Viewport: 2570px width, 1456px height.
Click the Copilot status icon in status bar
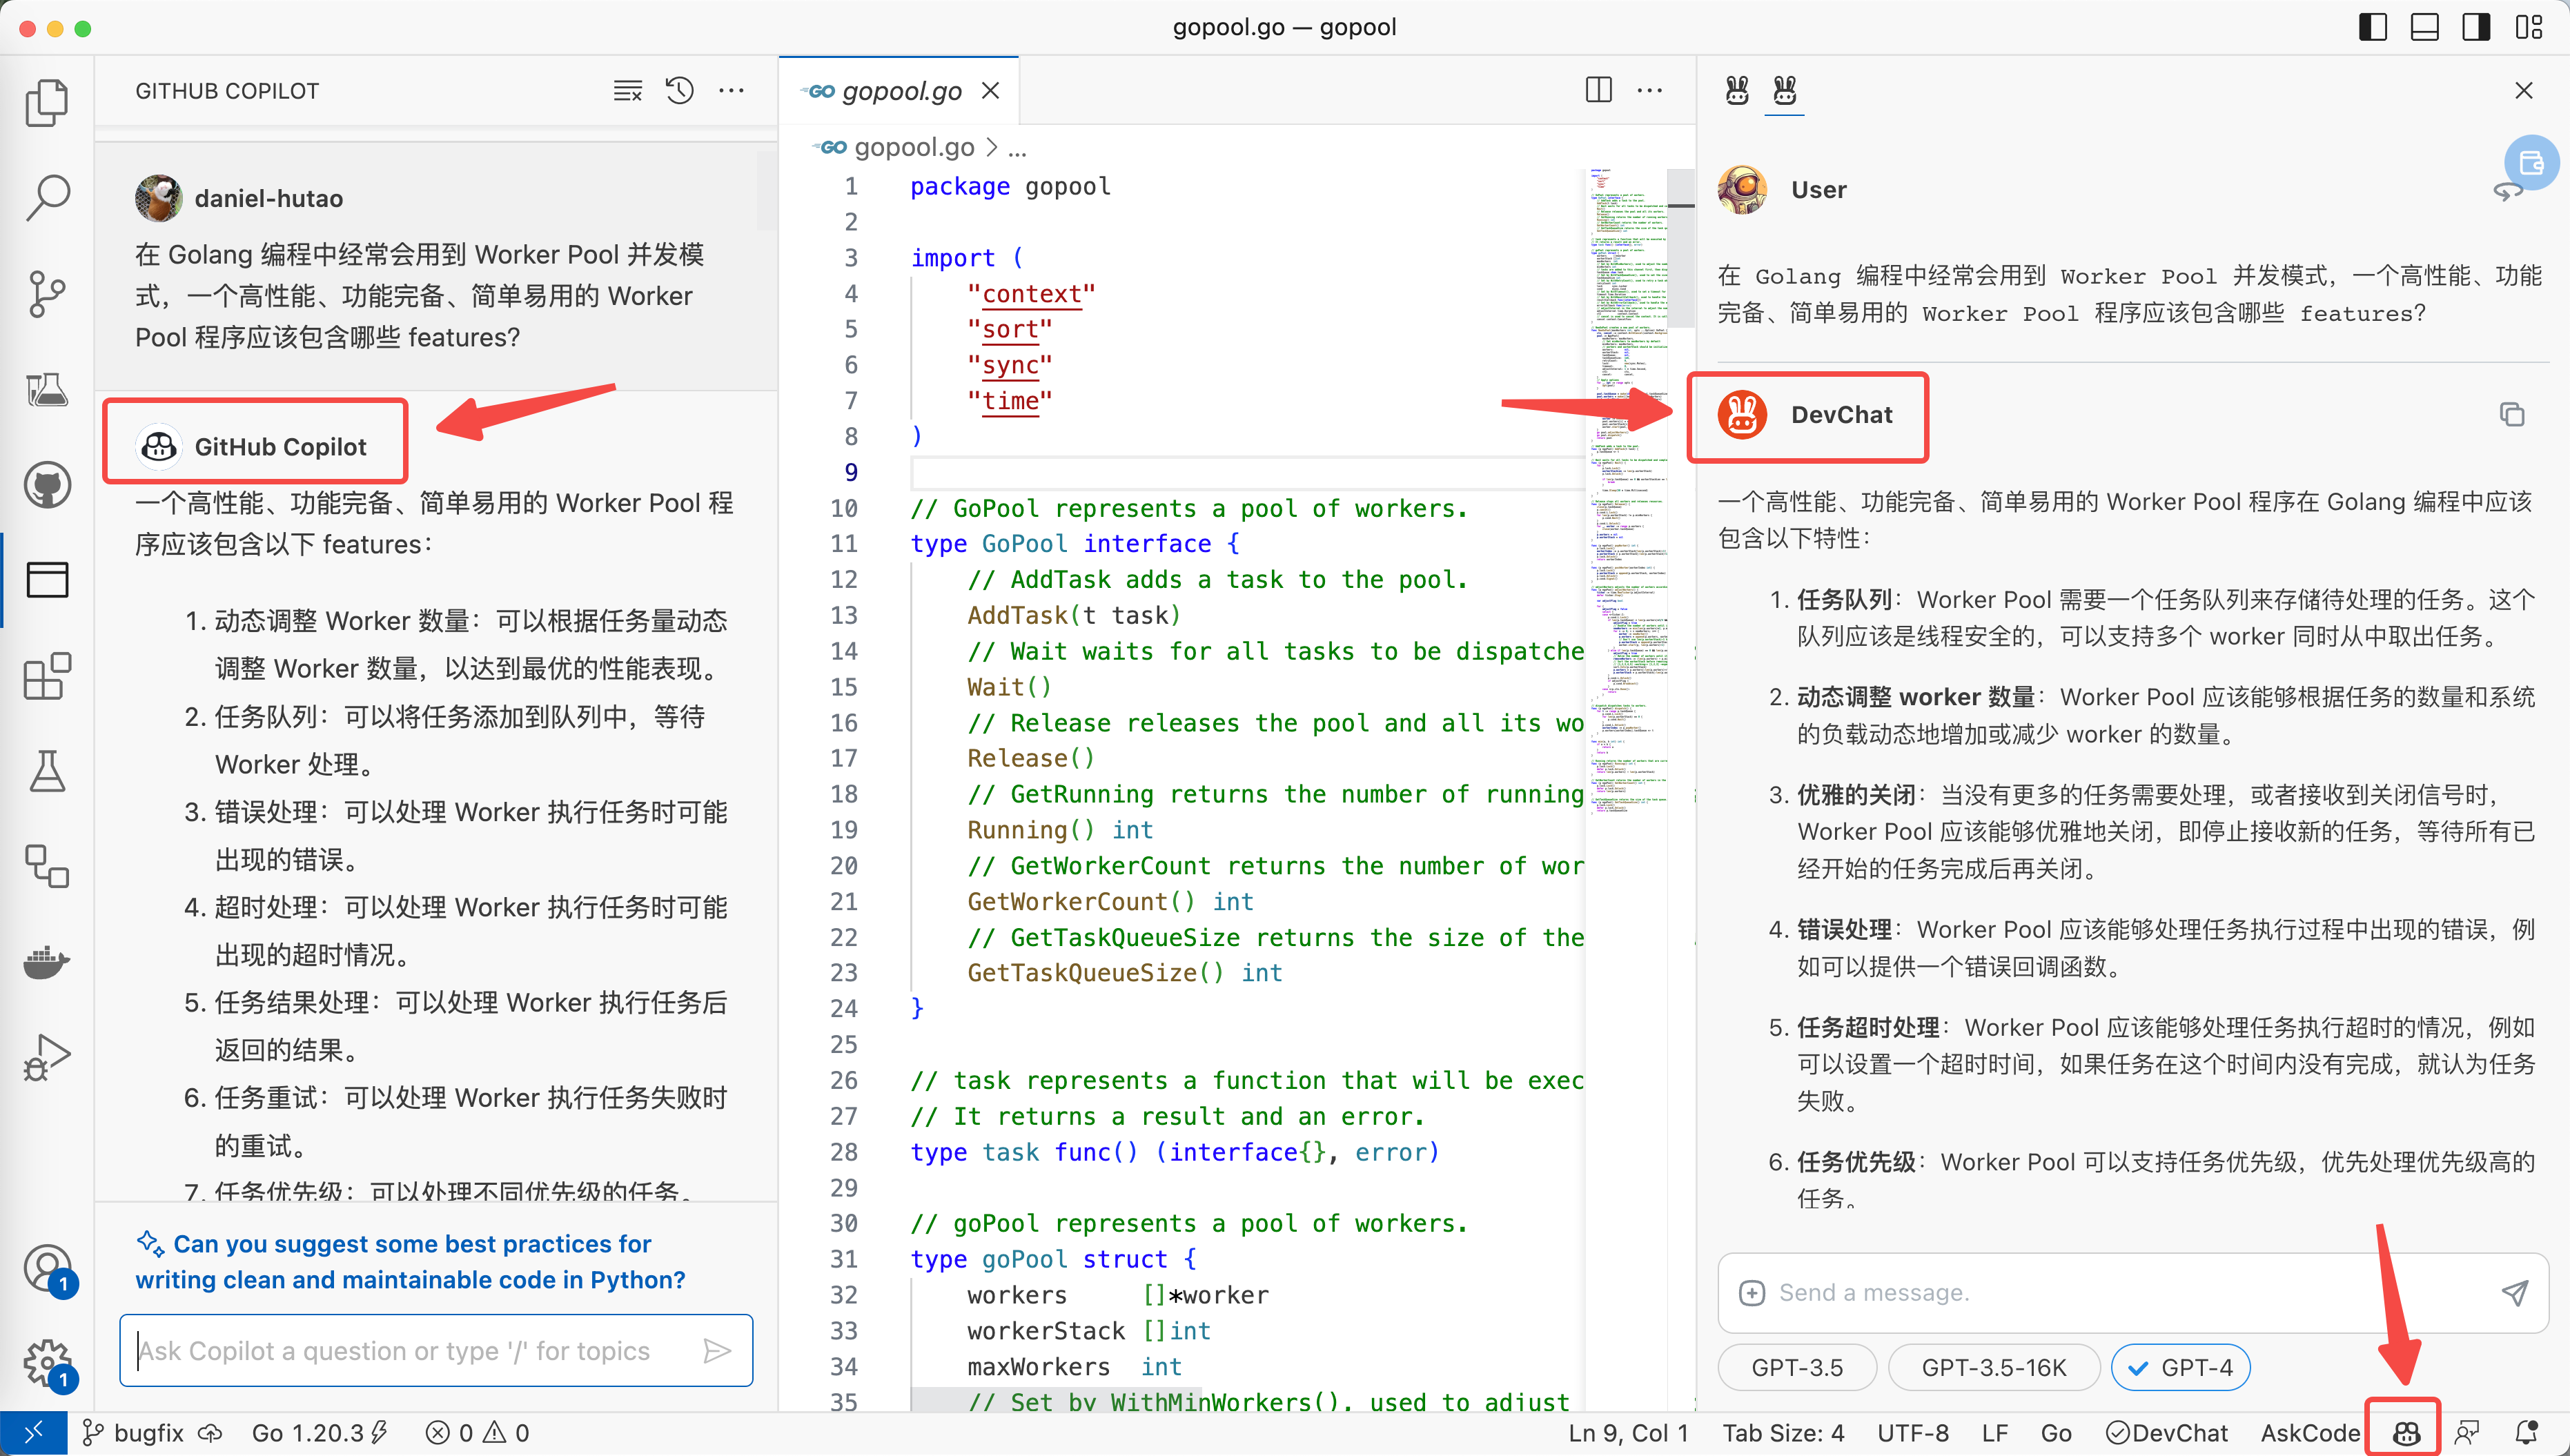(x=2405, y=1433)
